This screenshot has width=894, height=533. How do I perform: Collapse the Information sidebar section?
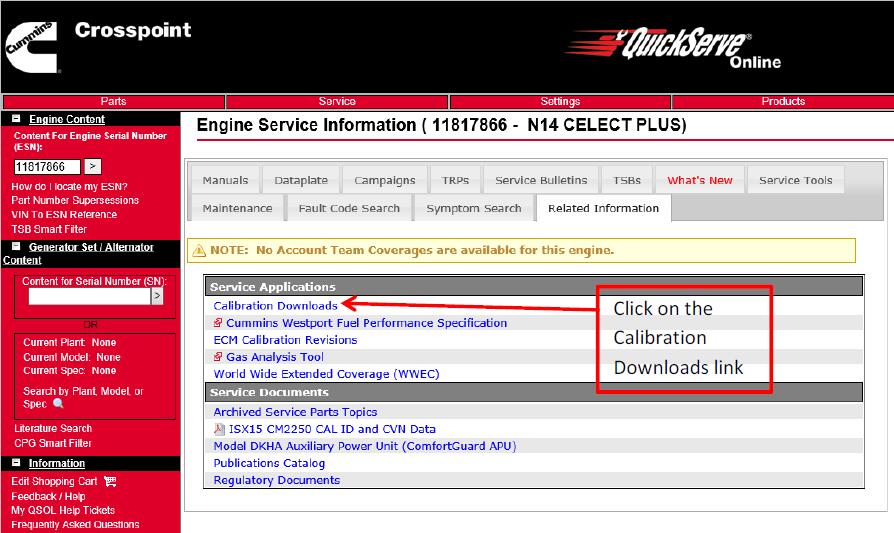click(x=16, y=462)
